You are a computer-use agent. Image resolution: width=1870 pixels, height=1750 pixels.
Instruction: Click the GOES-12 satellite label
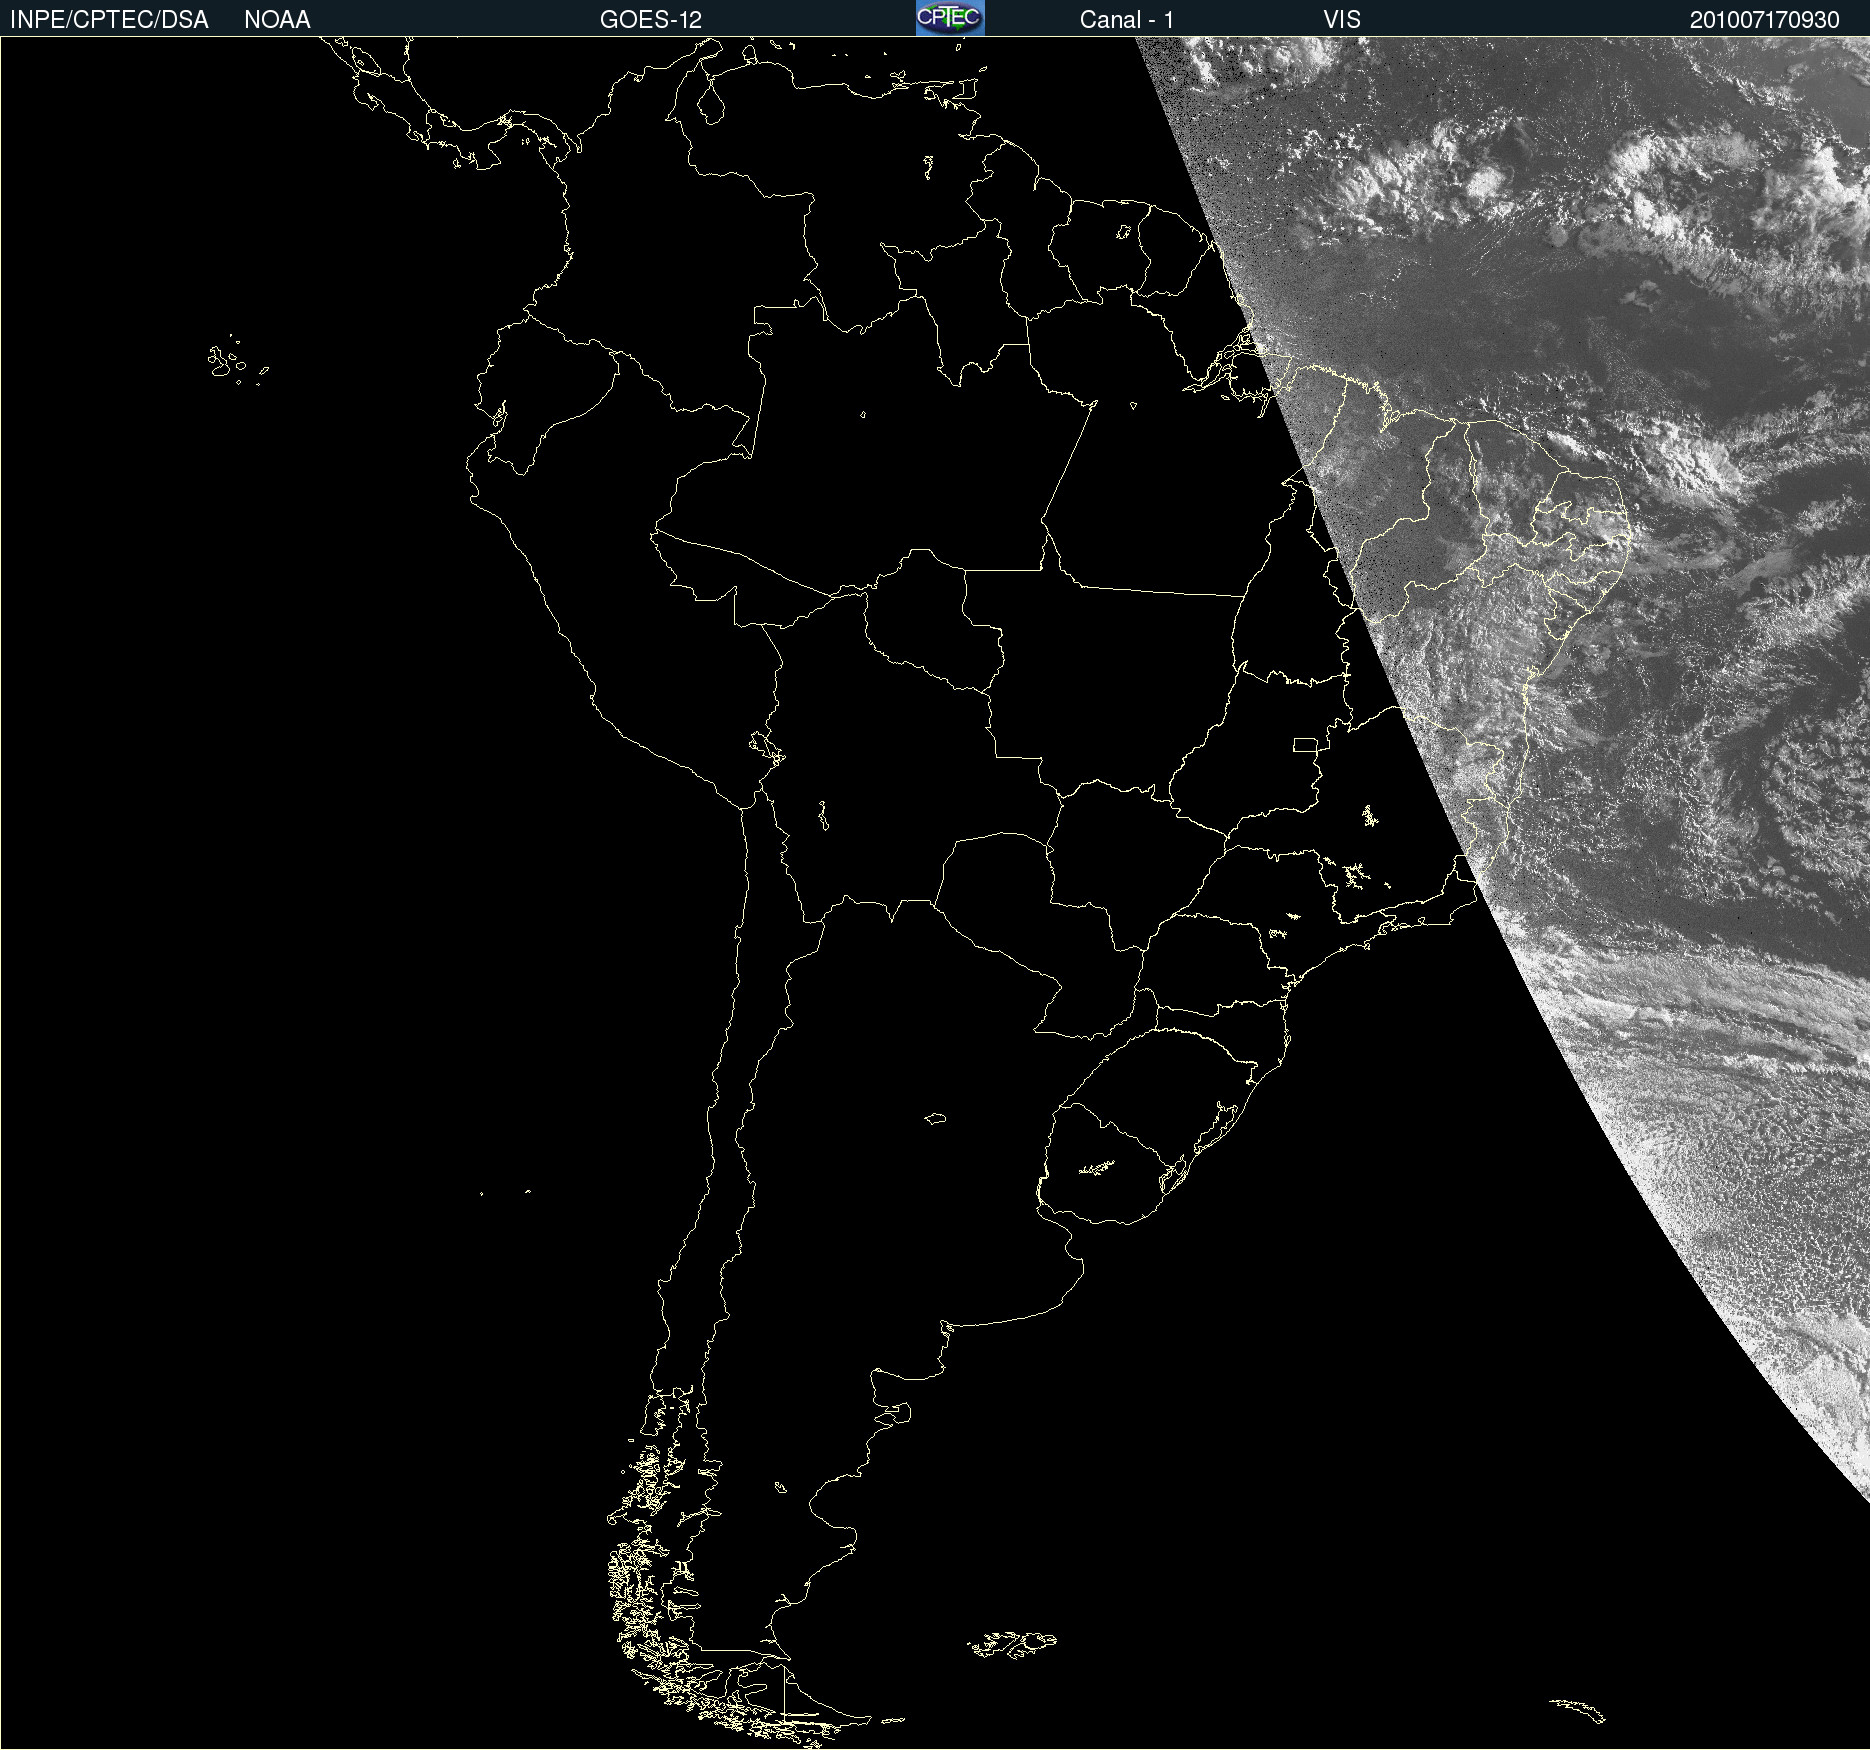click(651, 20)
